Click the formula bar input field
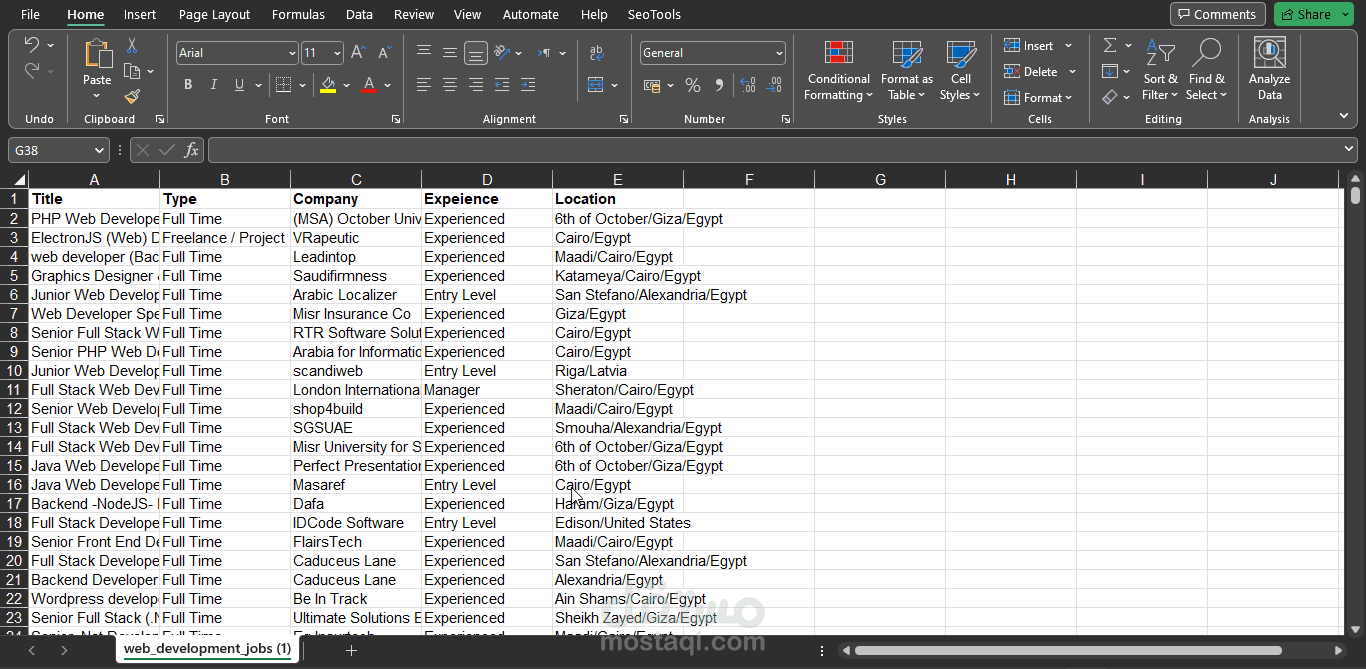This screenshot has width=1366, height=669. (x=774, y=150)
